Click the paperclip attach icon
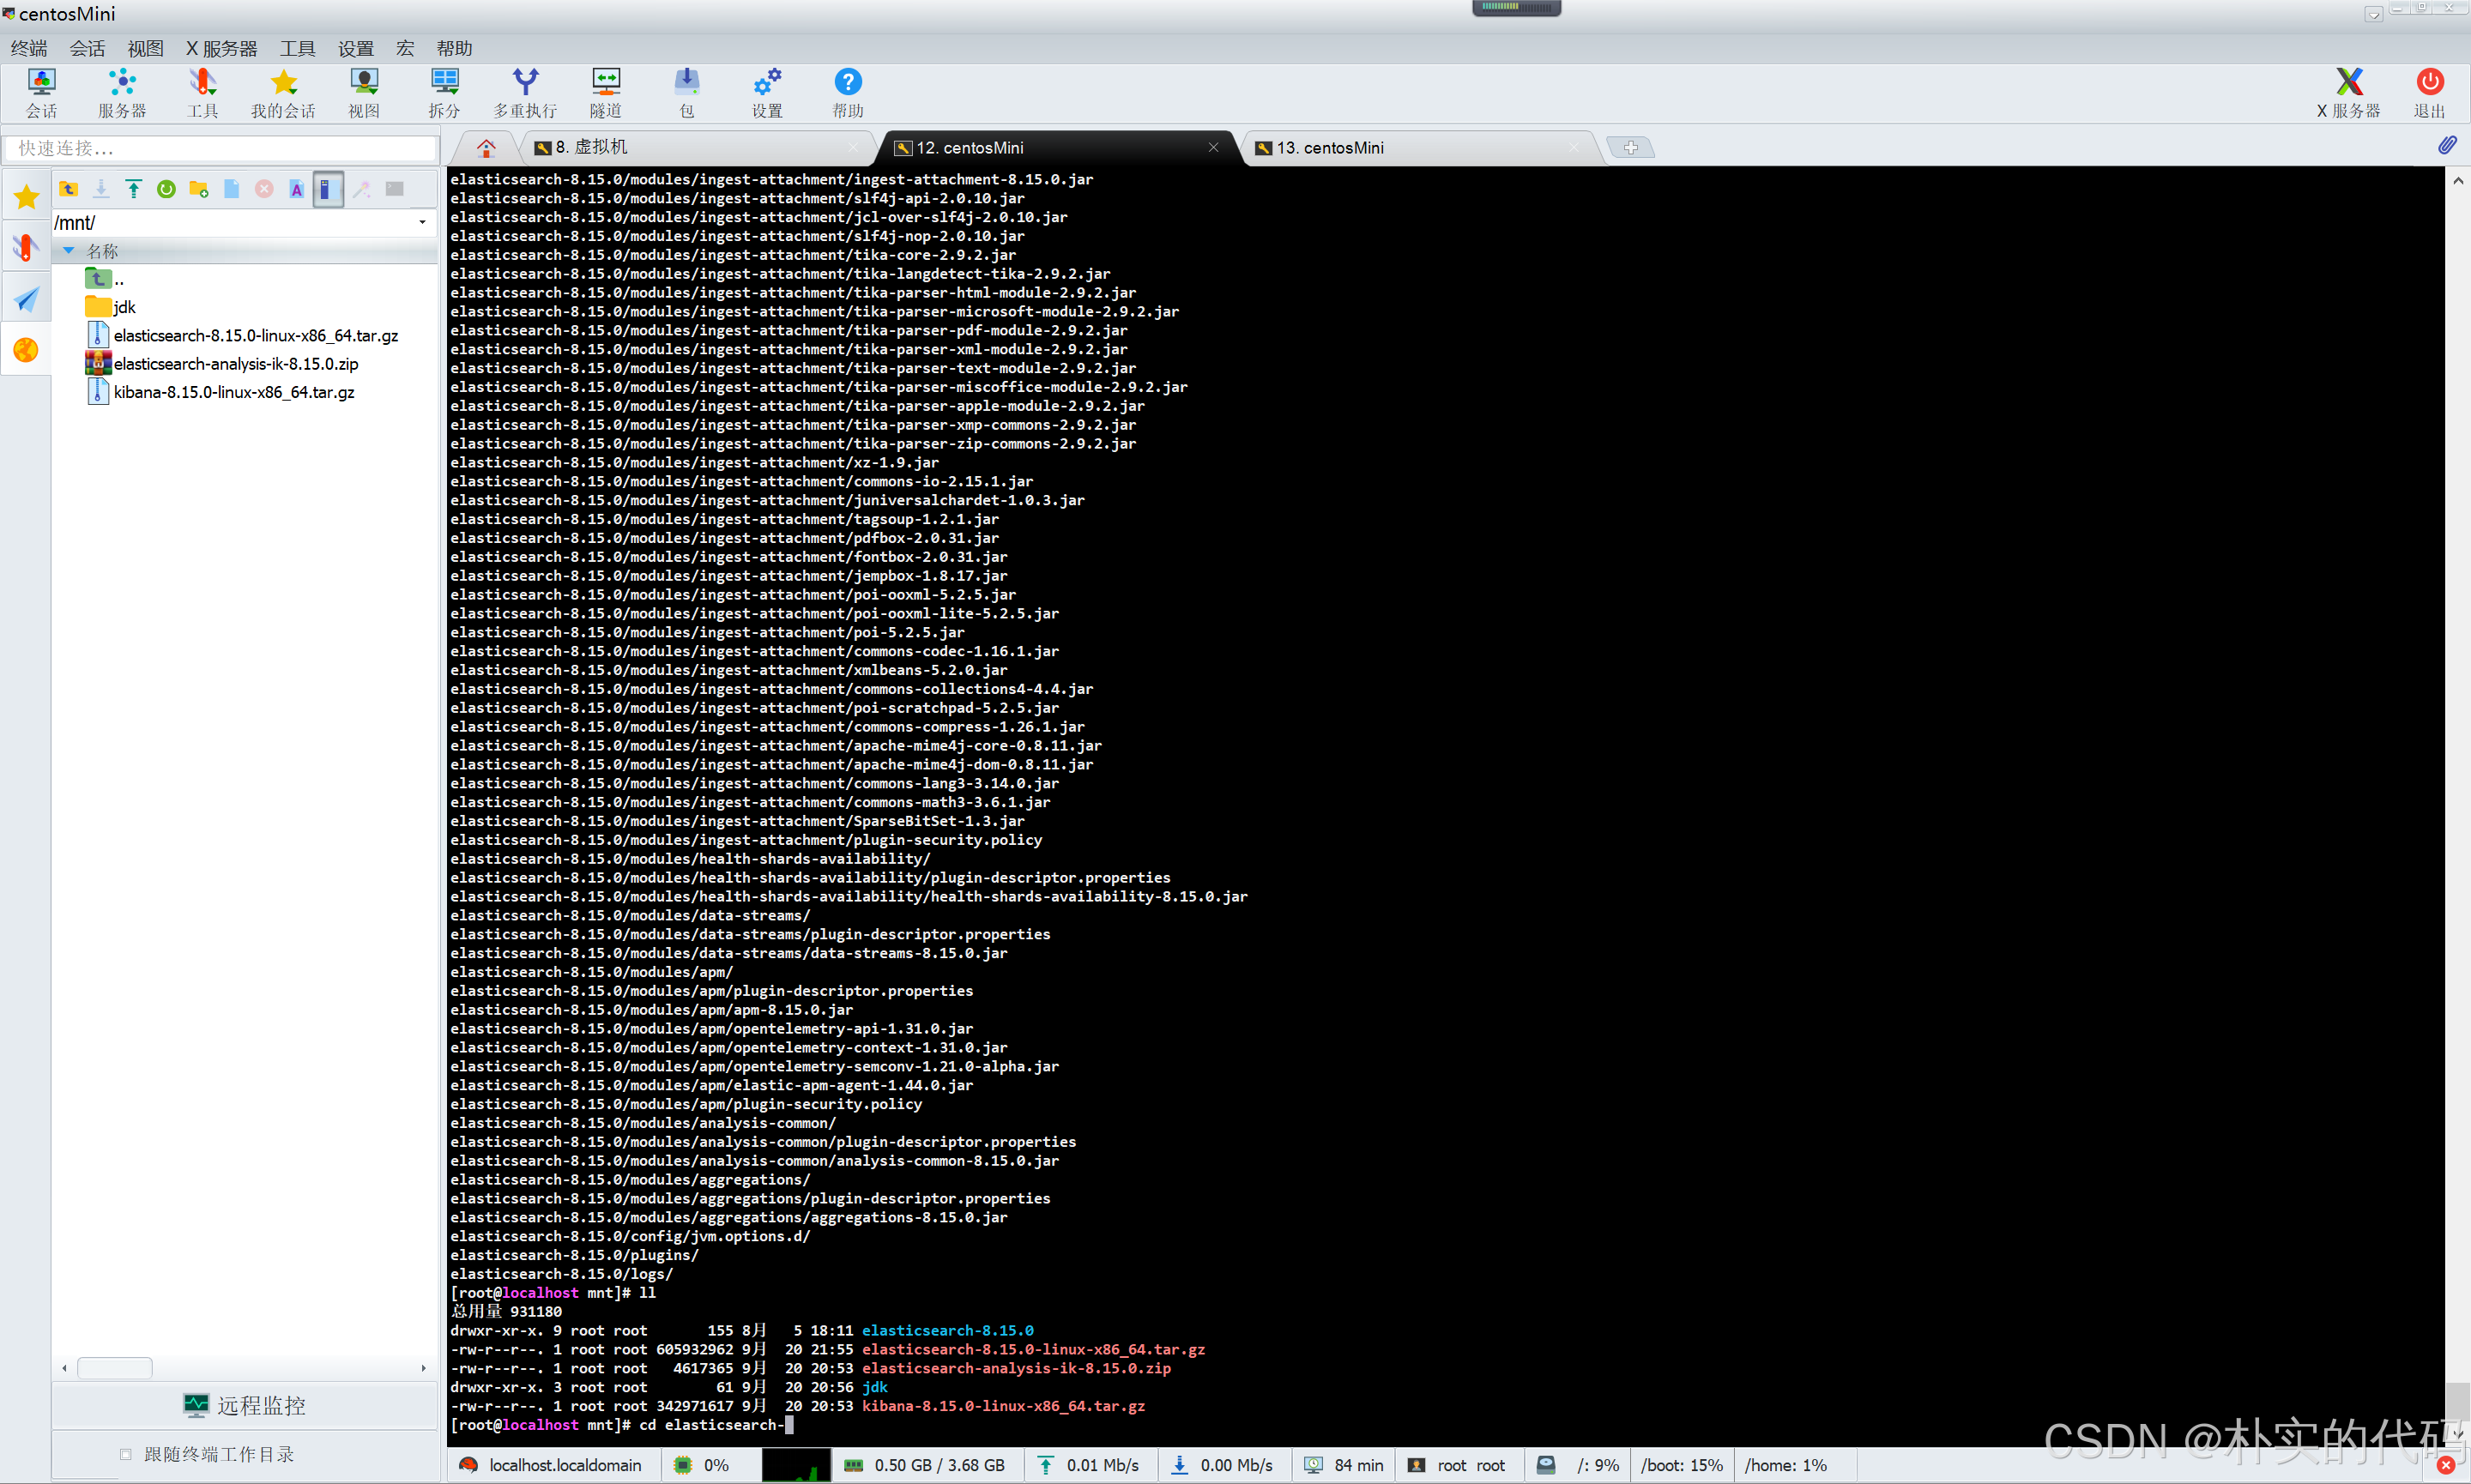The height and width of the screenshot is (1484, 2471). [x=2446, y=146]
